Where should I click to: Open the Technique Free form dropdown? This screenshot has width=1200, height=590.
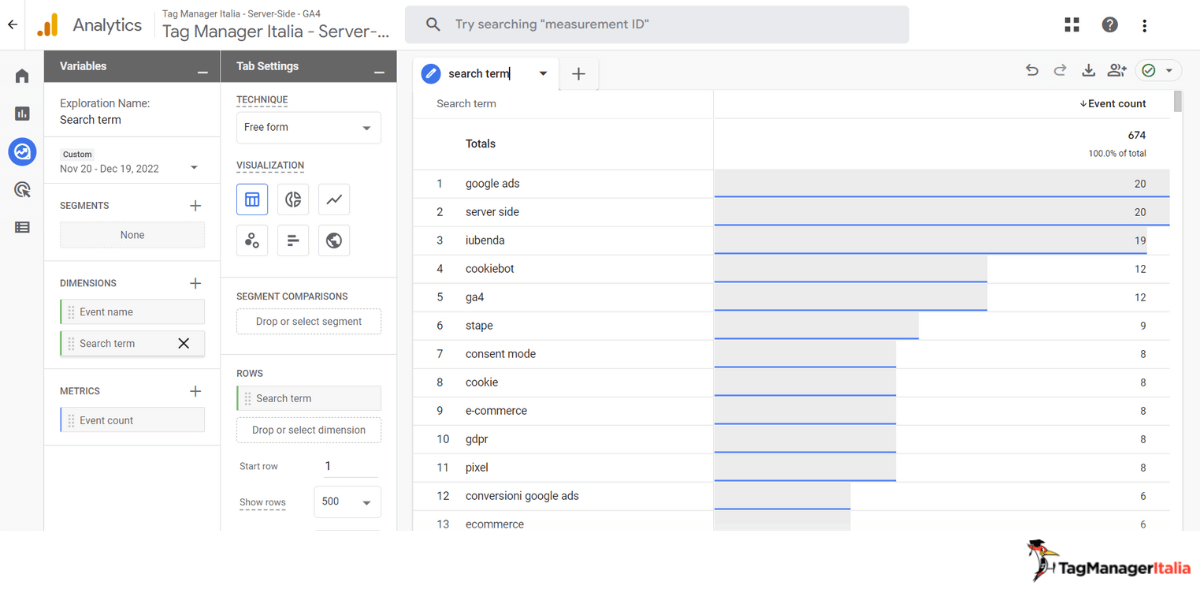point(308,127)
